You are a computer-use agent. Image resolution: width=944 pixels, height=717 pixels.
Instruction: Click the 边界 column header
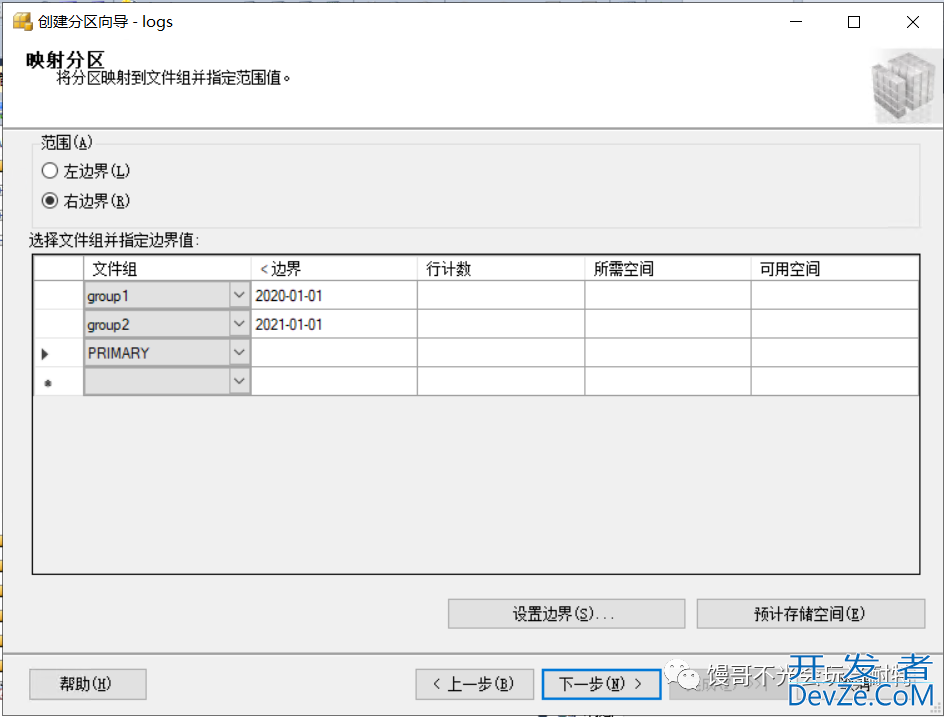(x=334, y=268)
